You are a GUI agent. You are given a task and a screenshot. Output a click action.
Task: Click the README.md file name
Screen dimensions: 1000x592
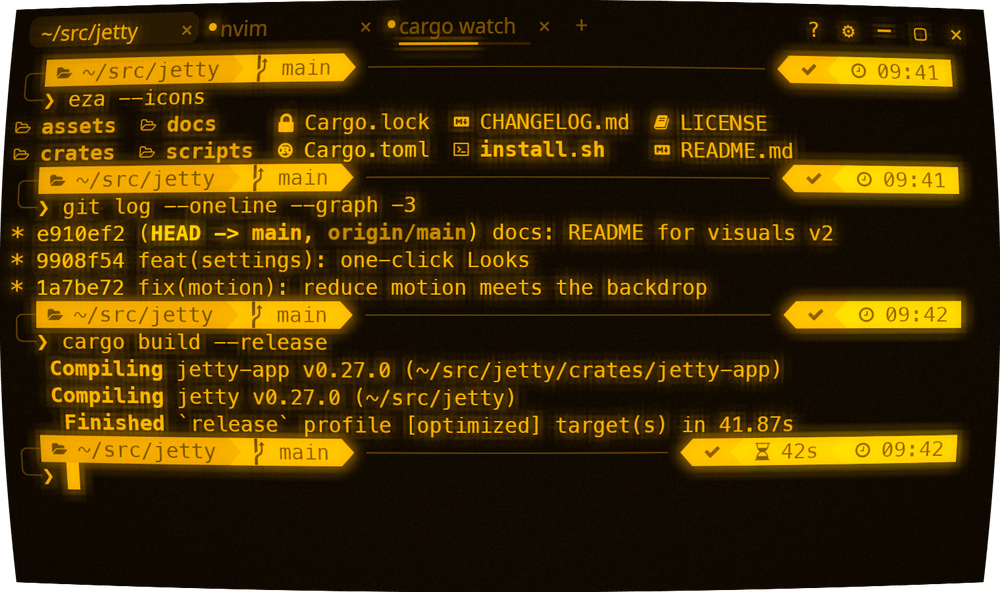[737, 151]
